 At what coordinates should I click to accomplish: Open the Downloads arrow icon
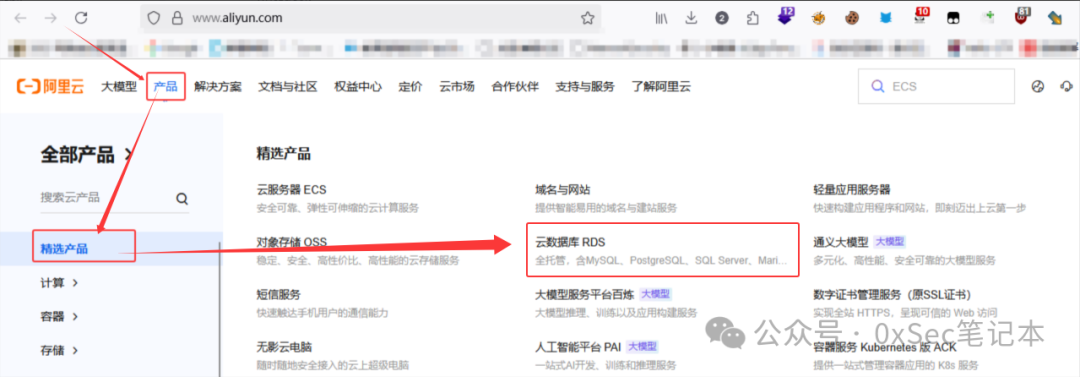[692, 19]
